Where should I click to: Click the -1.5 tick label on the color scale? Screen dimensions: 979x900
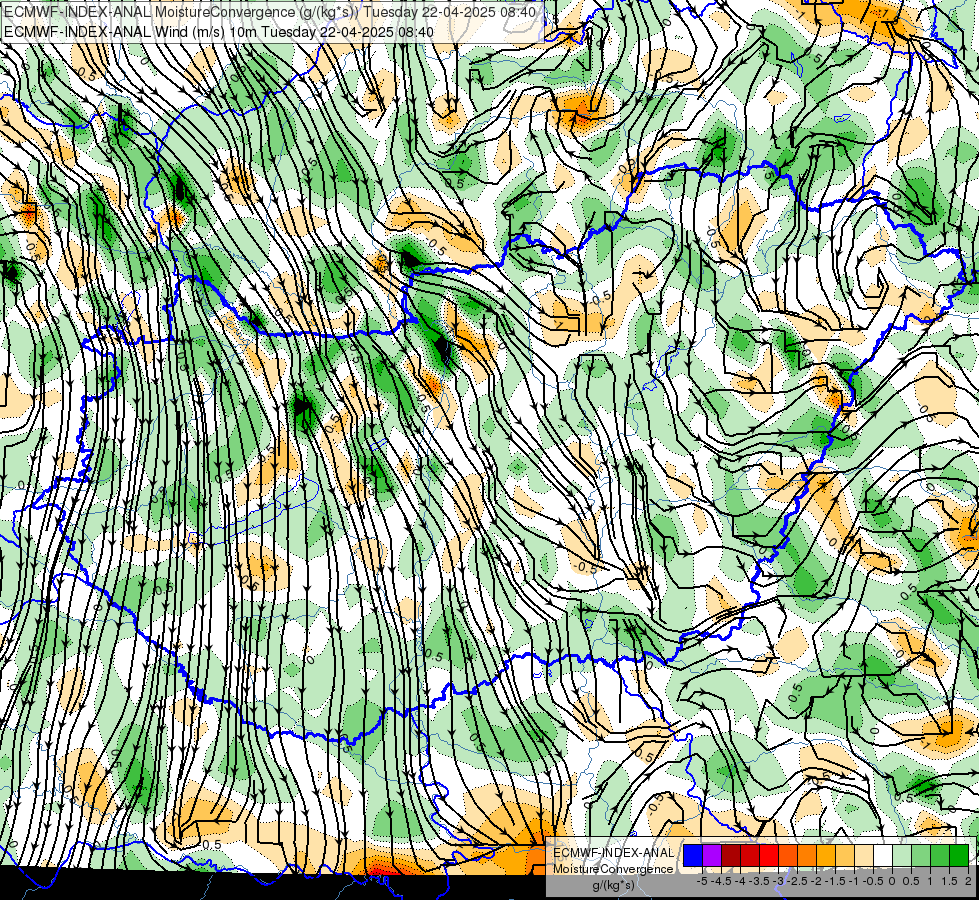pyautogui.click(x=835, y=881)
